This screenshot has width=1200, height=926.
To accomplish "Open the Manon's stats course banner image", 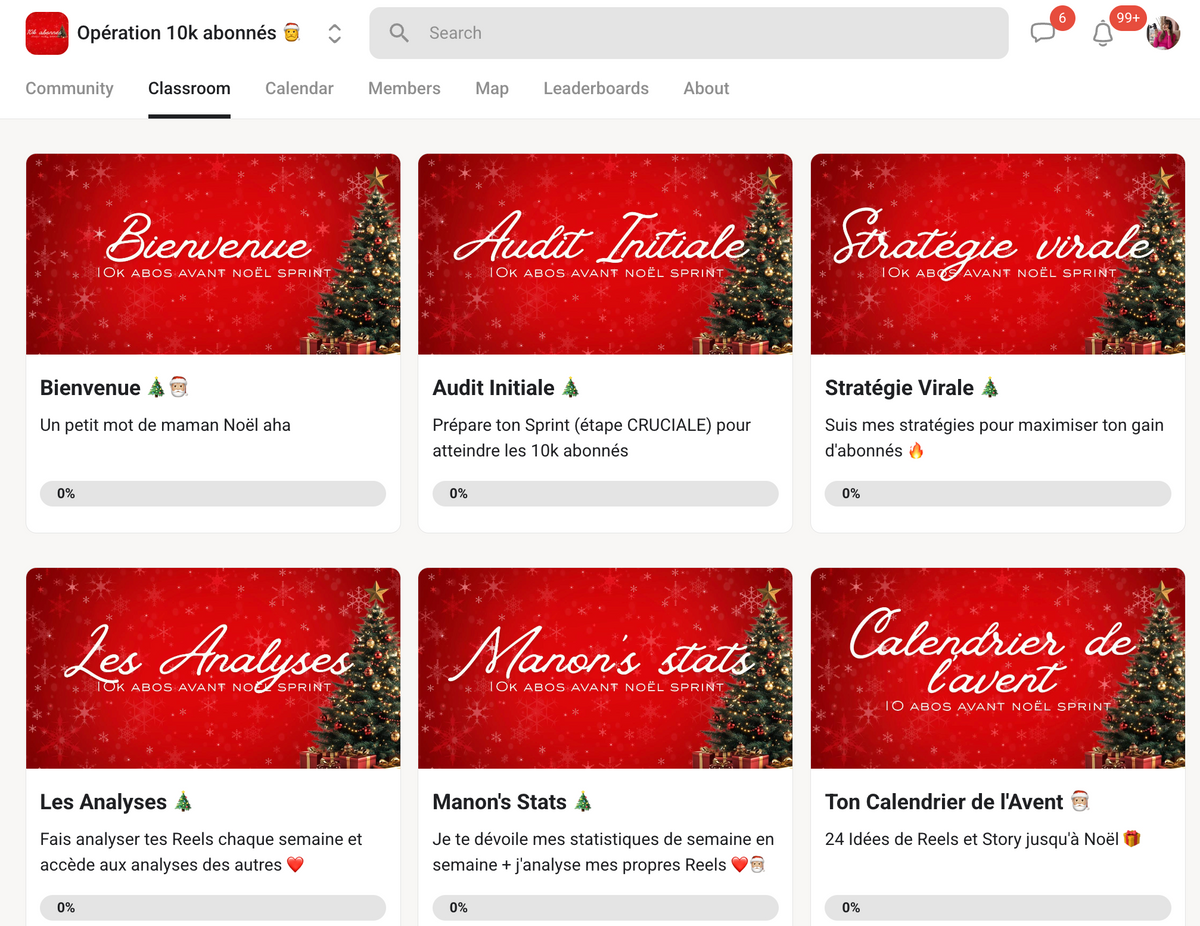I will (x=605, y=668).
